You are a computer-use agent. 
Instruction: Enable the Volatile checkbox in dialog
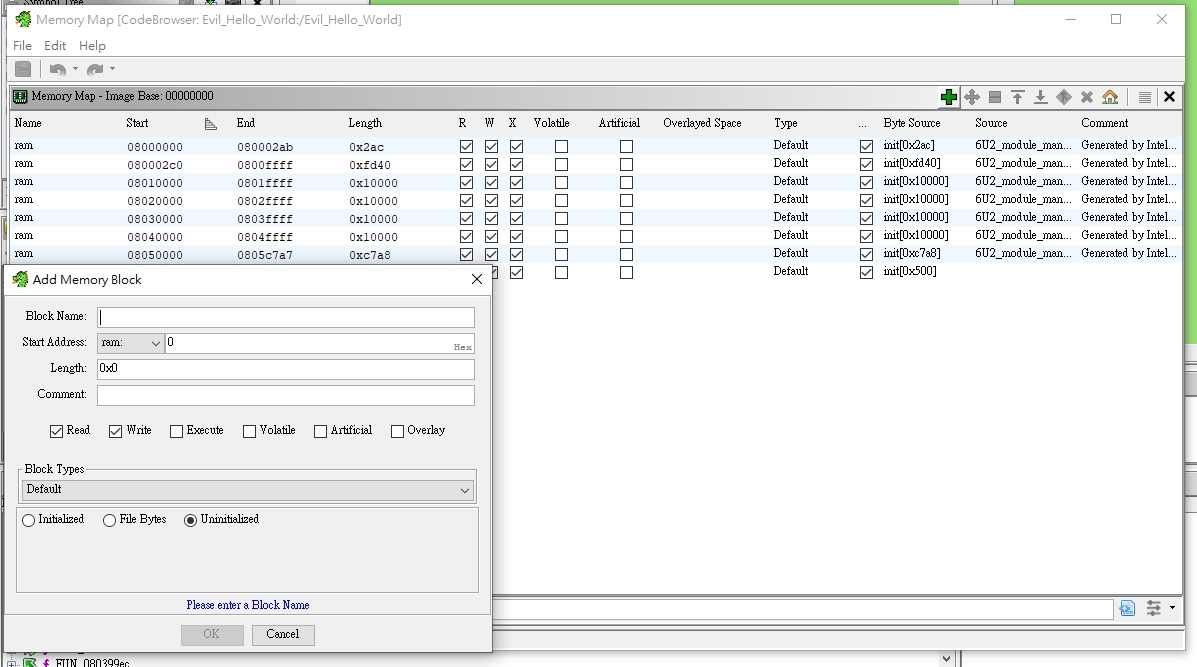tap(250, 431)
